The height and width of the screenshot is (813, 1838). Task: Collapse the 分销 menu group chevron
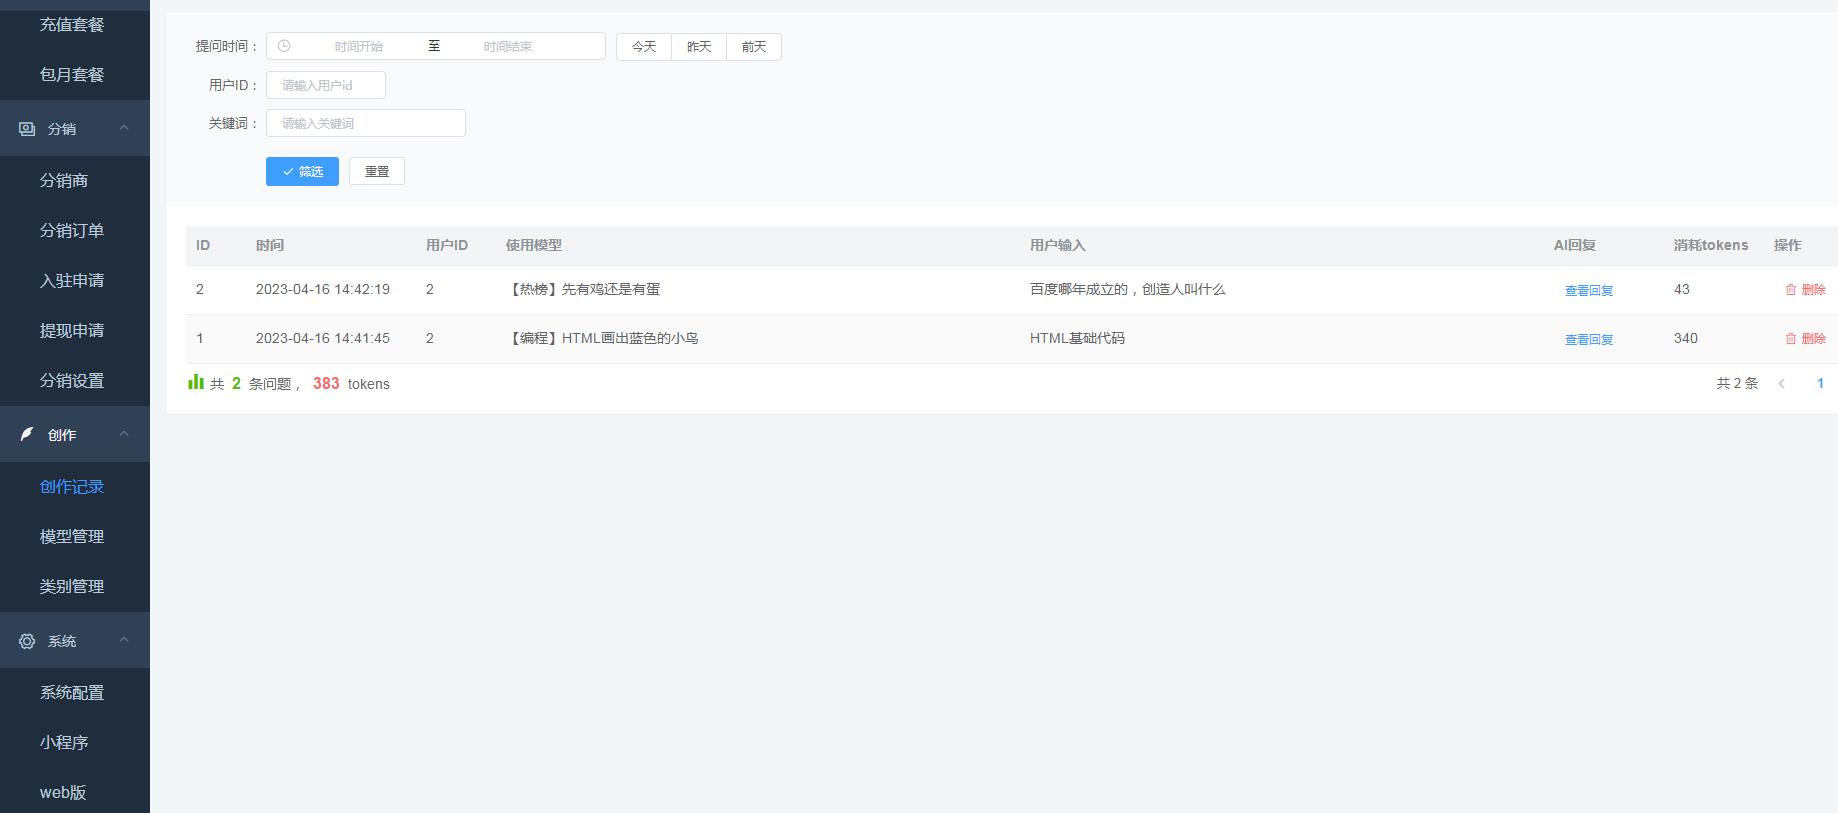pyautogui.click(x=124, y=128)
